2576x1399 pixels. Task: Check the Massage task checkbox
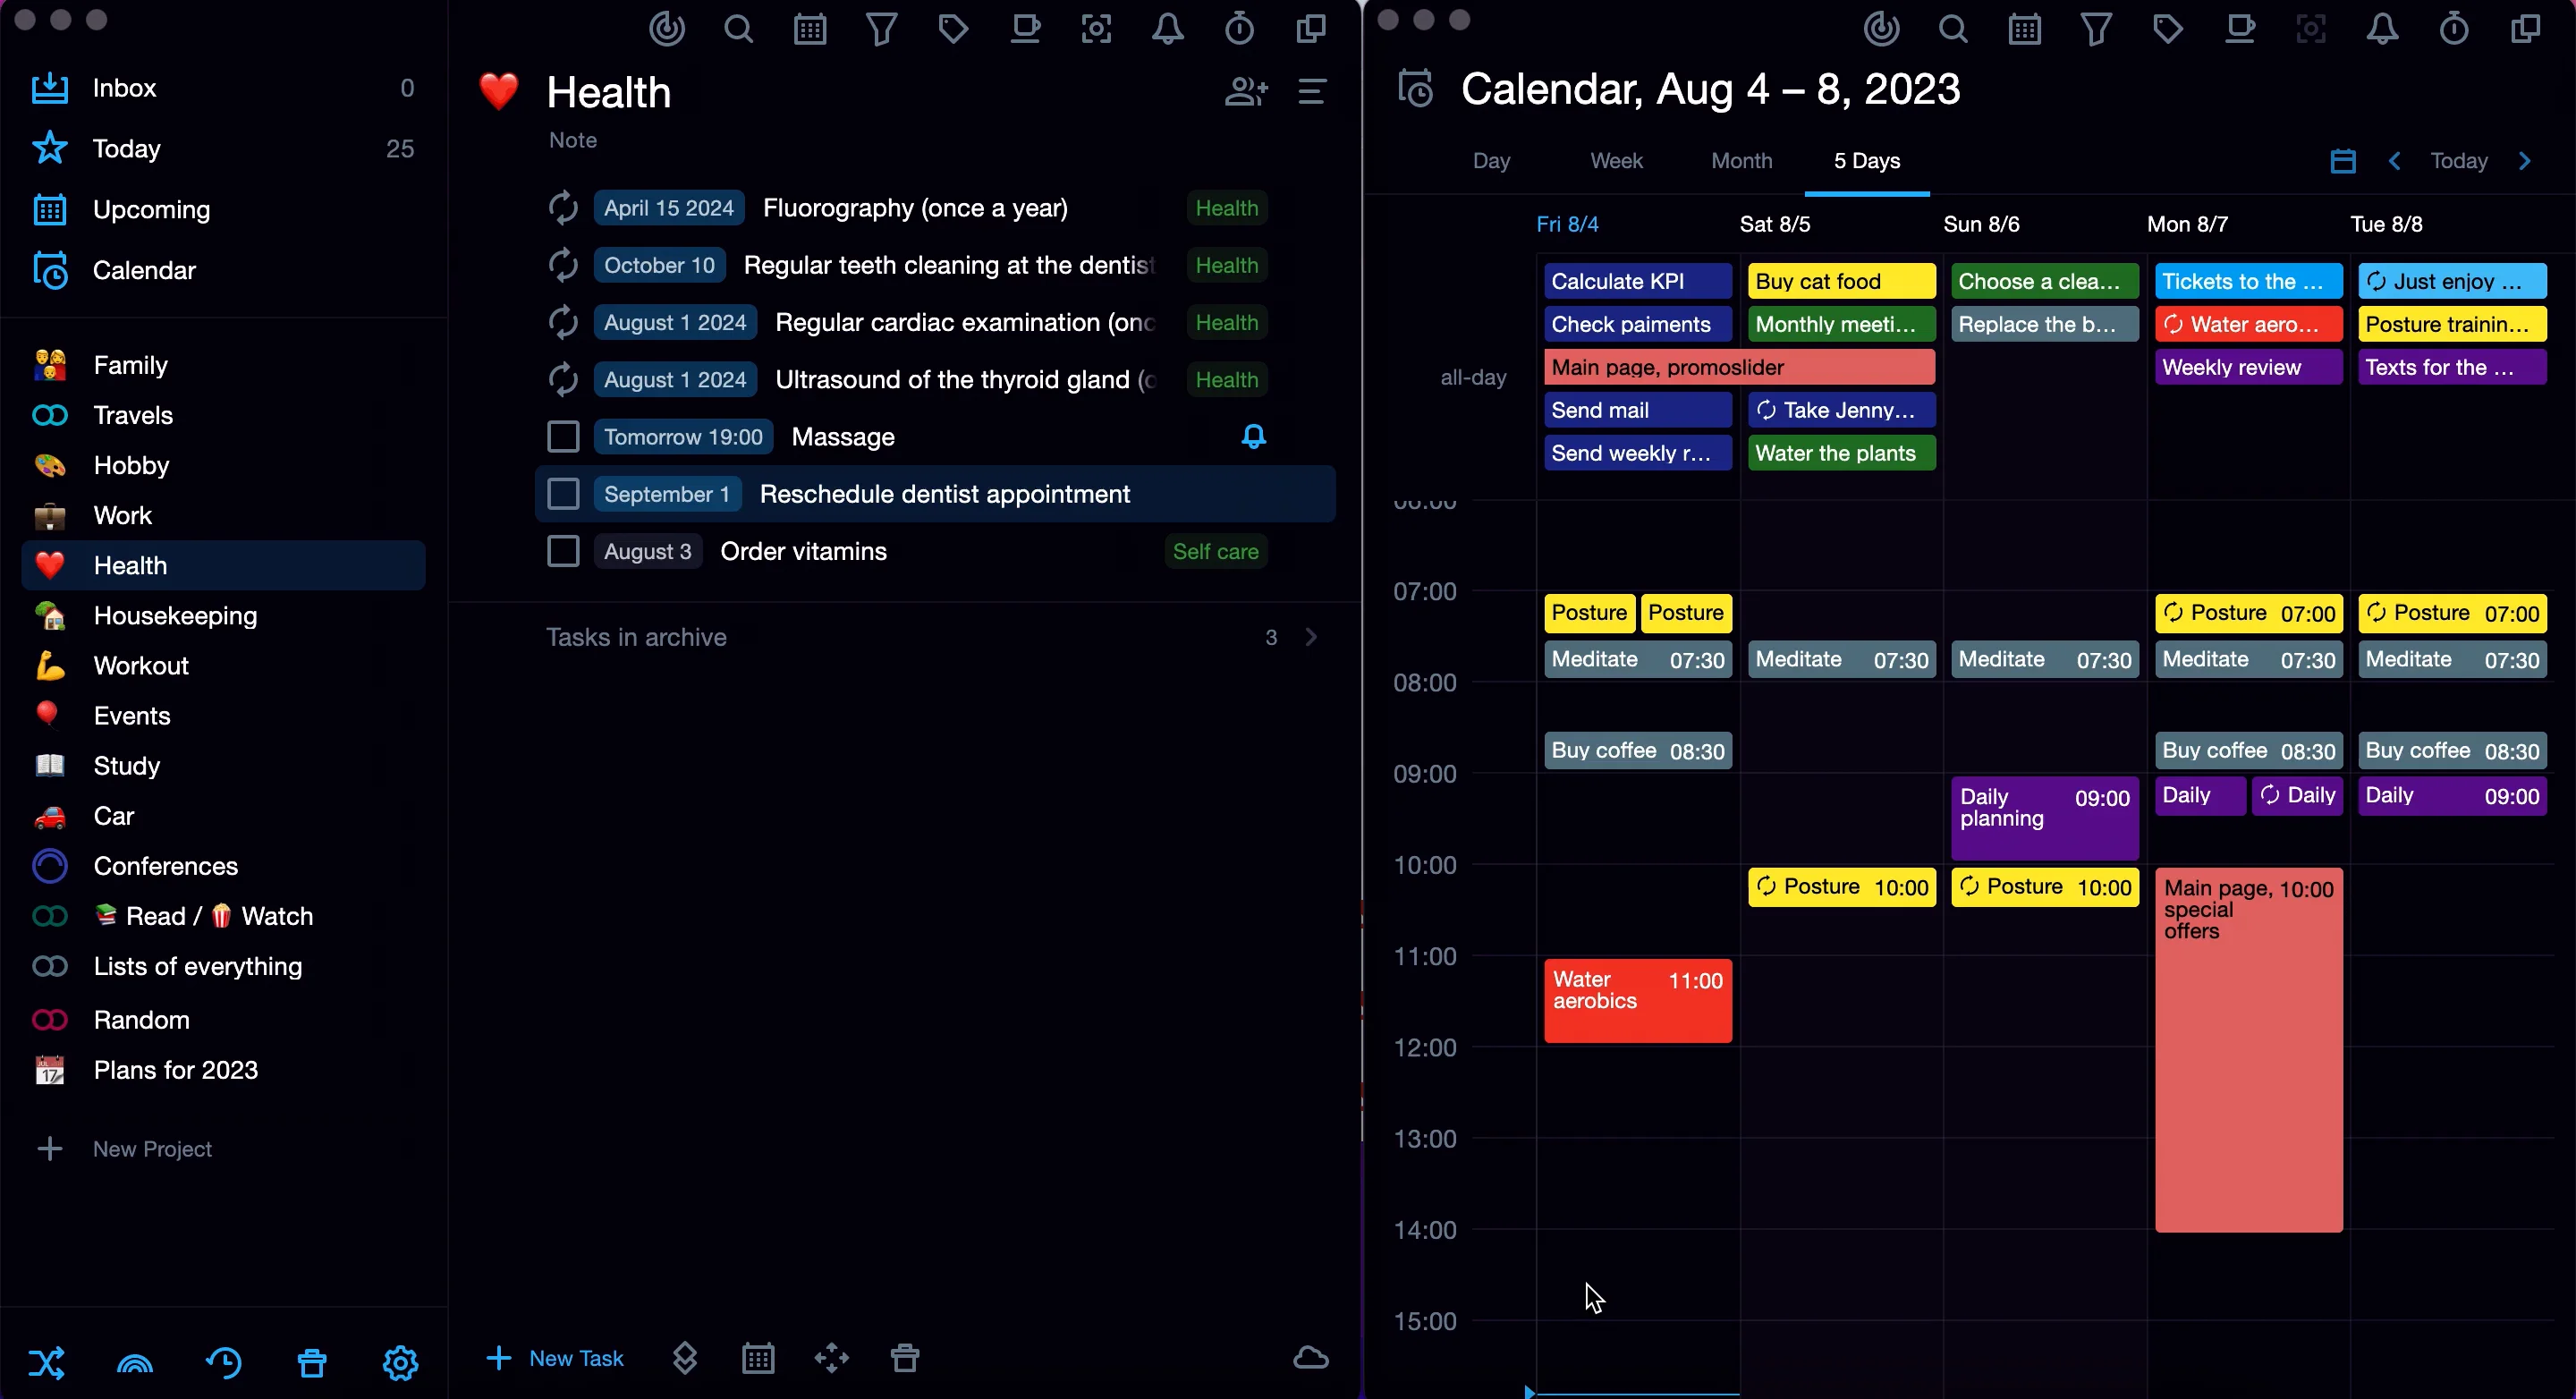coord(563,437)
